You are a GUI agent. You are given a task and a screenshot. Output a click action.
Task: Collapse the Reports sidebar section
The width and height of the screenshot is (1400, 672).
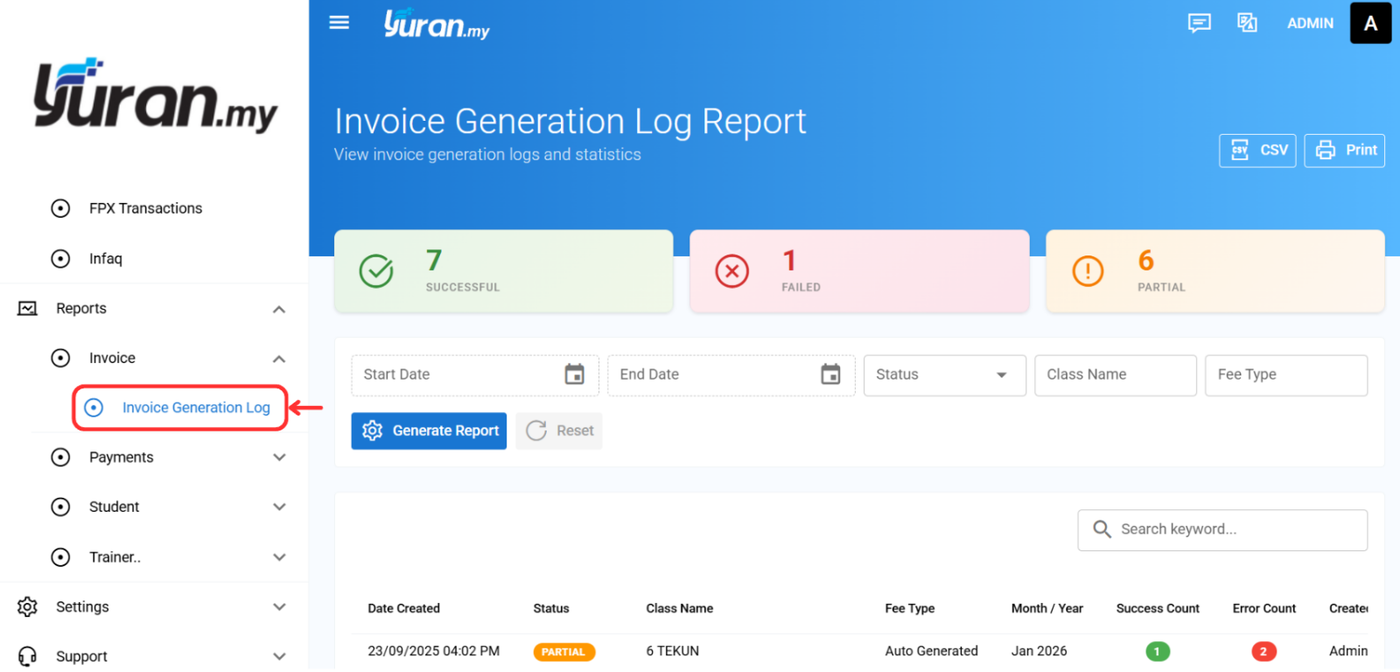point(279,309)
